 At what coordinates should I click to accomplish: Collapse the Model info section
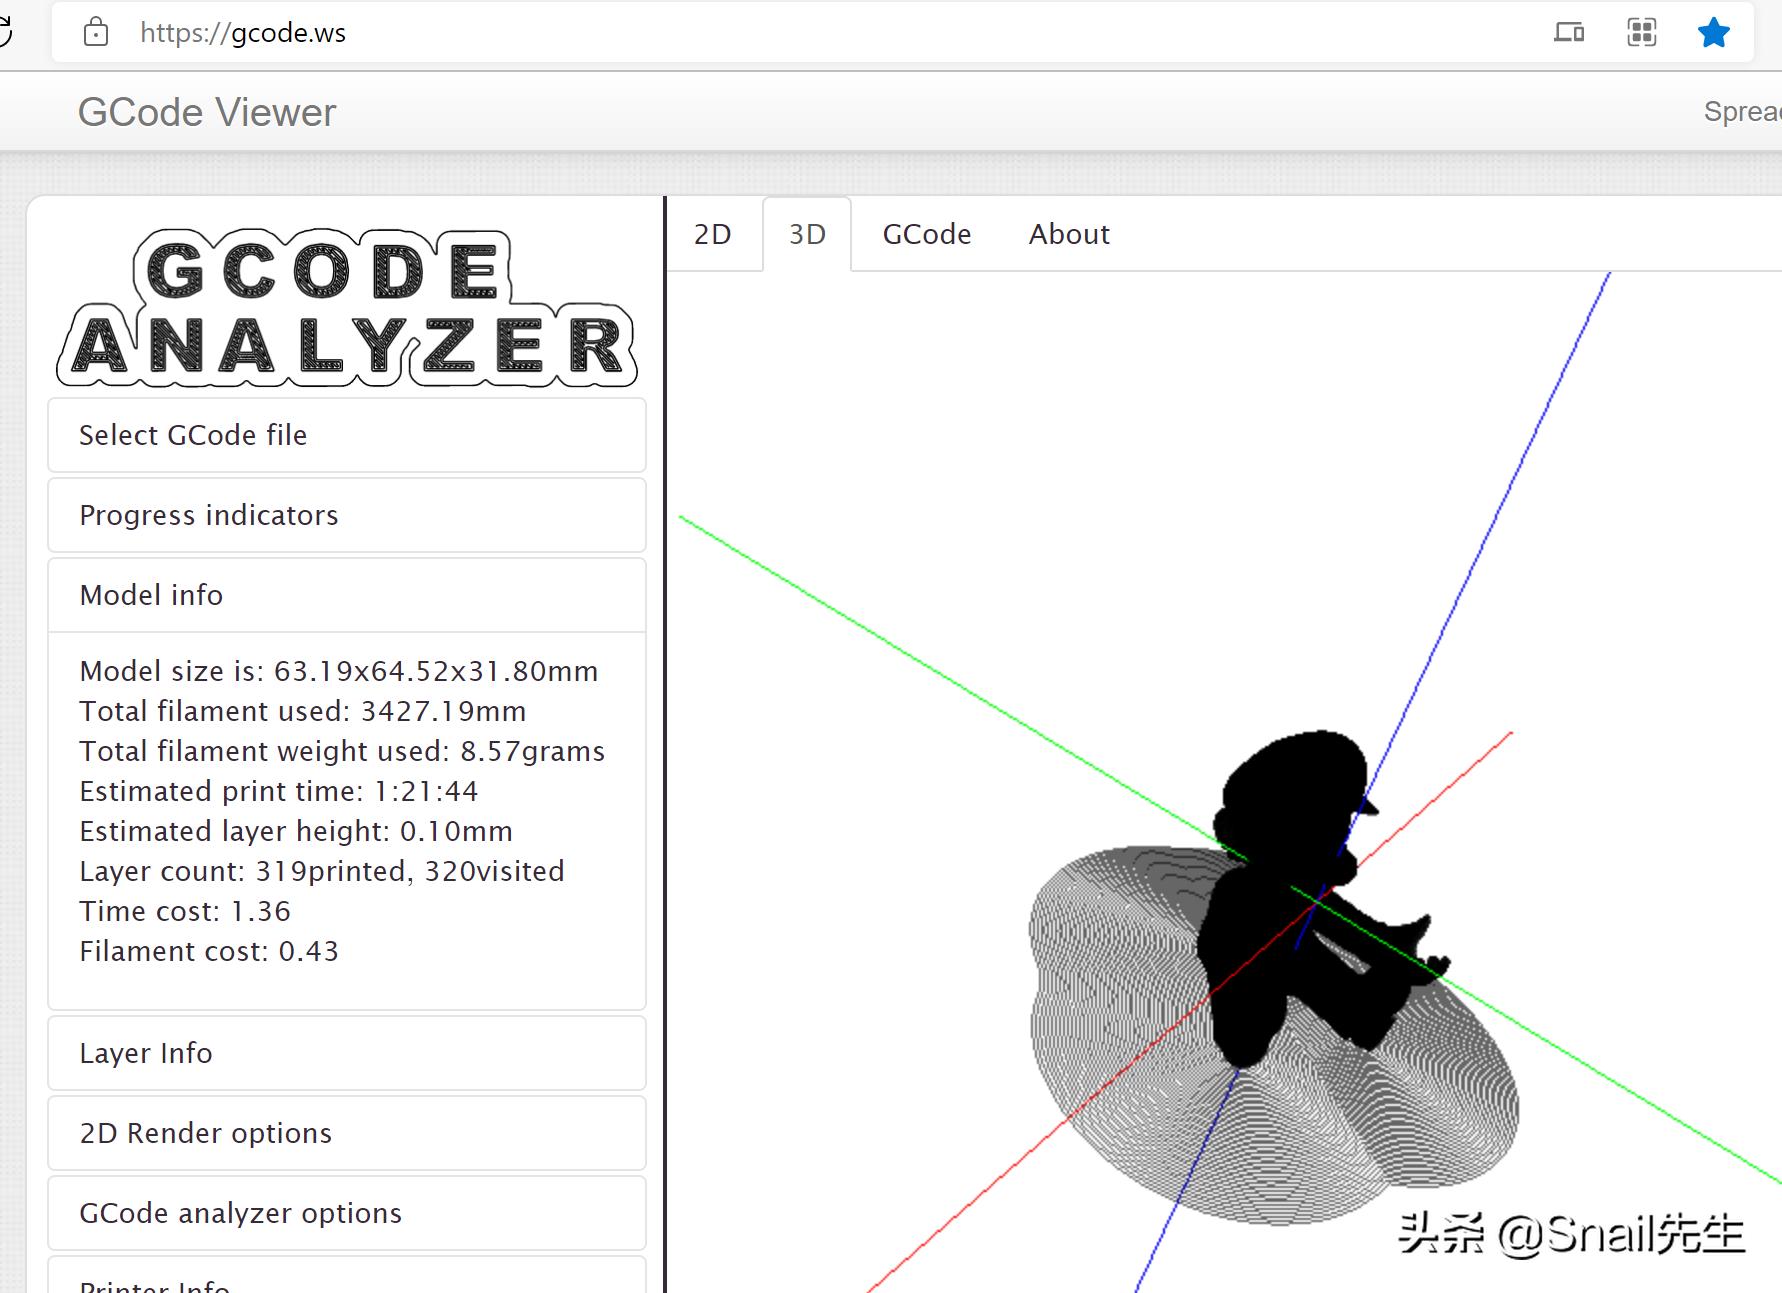coord(347,595)
